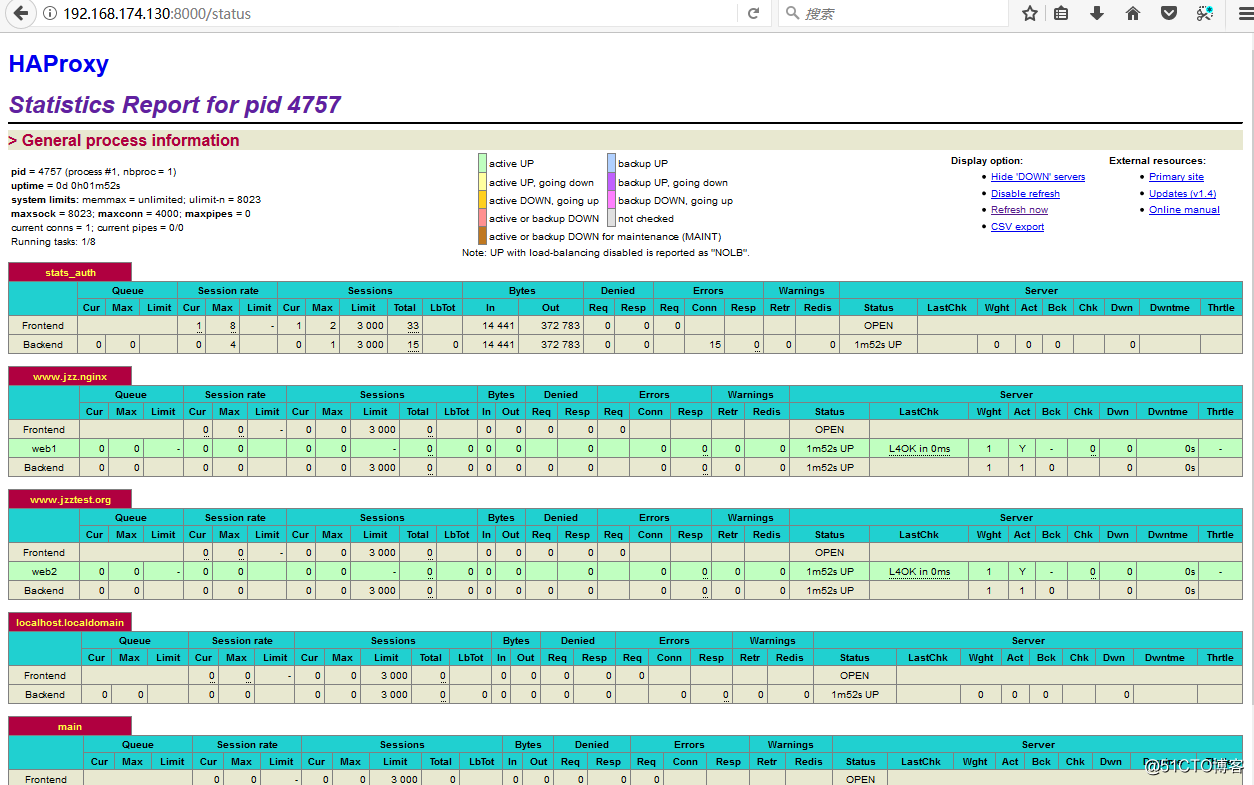Image resolution: width=1254 pixels, height=785 pixels.
Task: Click the HAProxy heading link
Action: click(58, 64)
